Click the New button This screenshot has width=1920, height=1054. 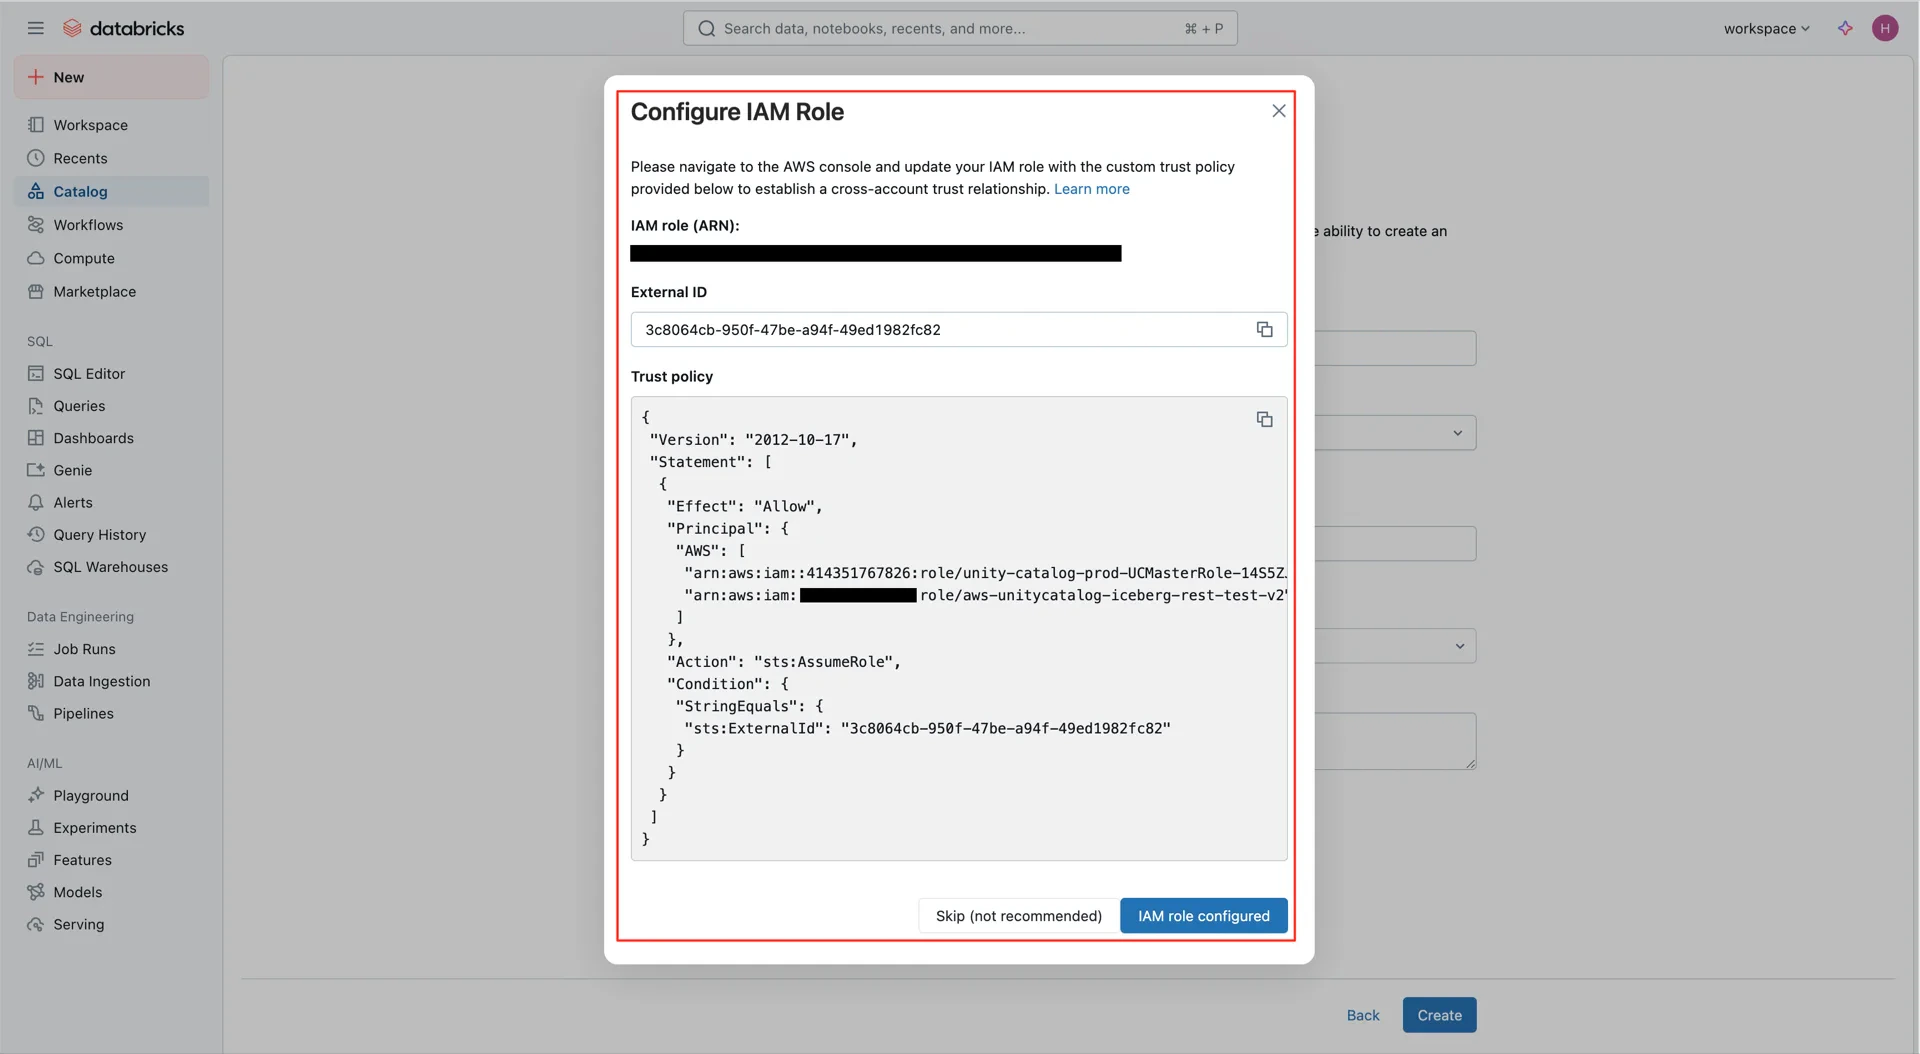(x=111, y=77)
